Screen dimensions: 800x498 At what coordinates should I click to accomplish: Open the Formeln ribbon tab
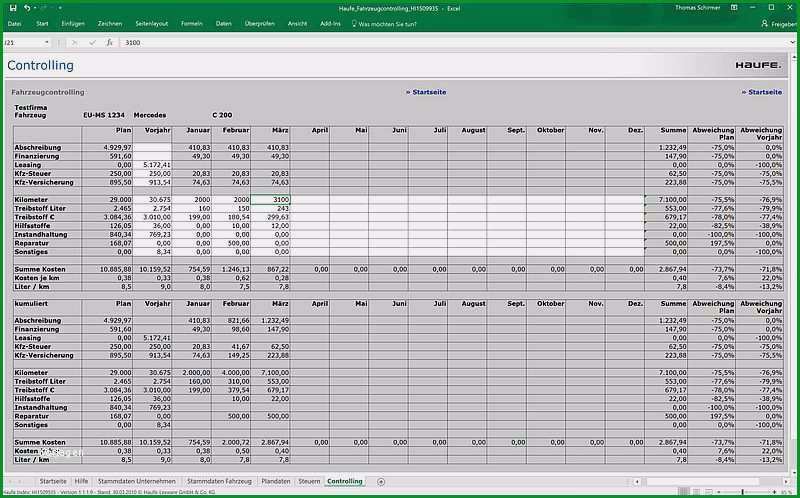192,23
